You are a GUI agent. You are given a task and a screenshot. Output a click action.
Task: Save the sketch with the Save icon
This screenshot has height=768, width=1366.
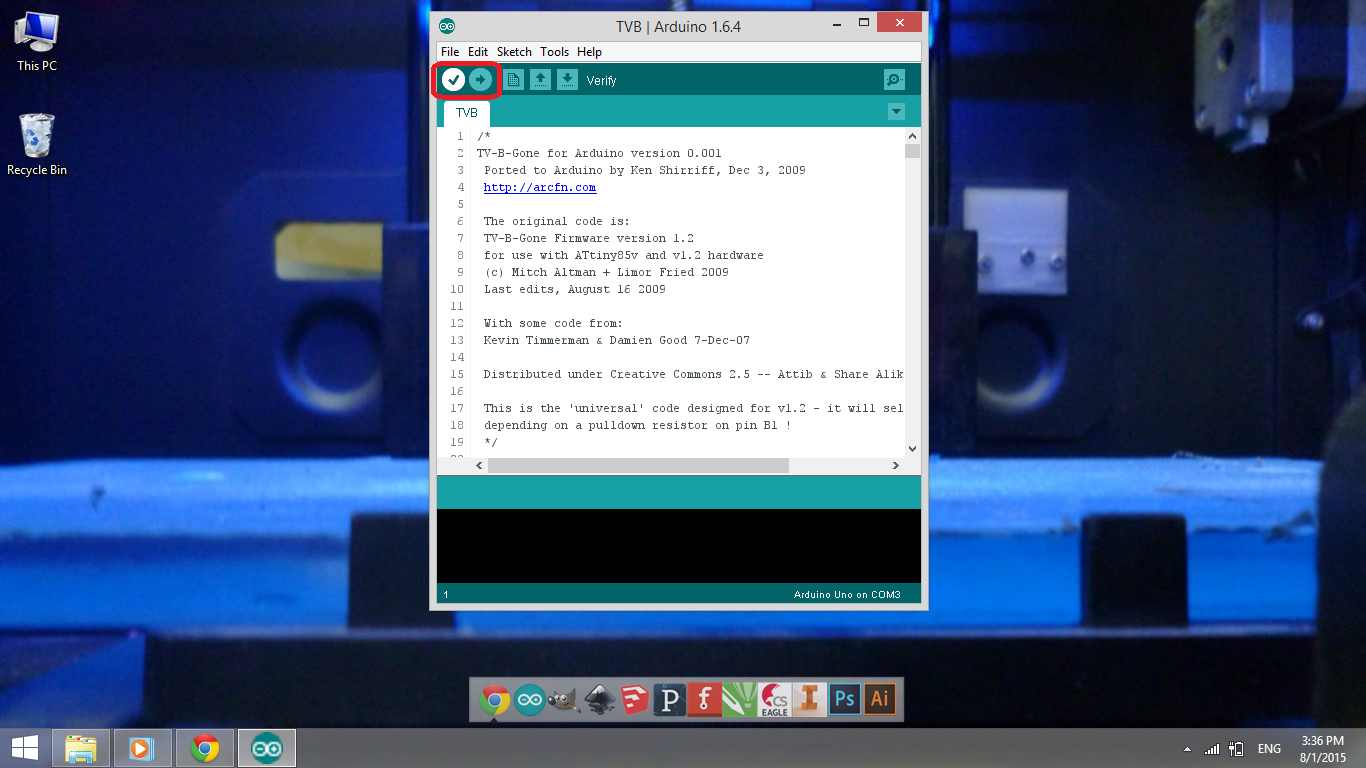pos(567,80)
